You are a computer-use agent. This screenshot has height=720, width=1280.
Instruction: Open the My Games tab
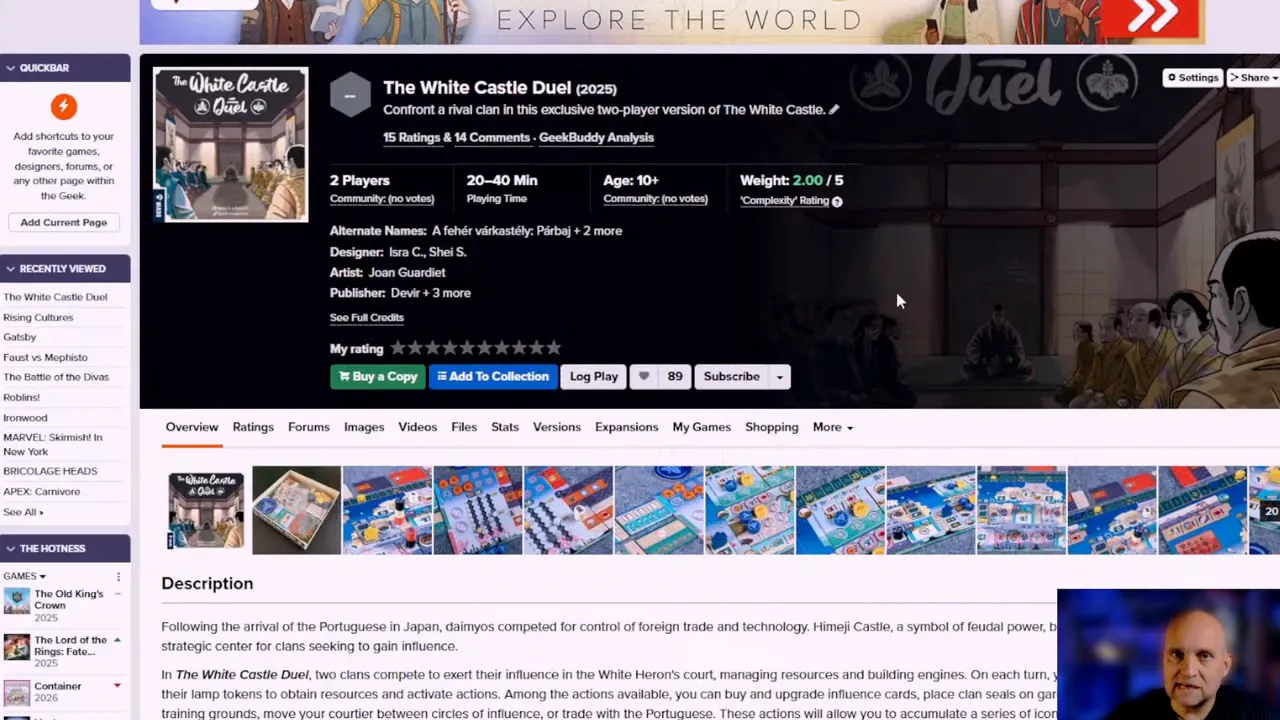(702, 427)
